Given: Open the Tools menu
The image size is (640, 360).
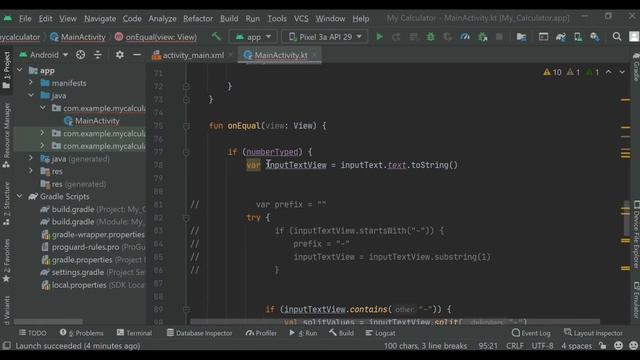Looking at the screenshot, I should [x=277, y=19].
